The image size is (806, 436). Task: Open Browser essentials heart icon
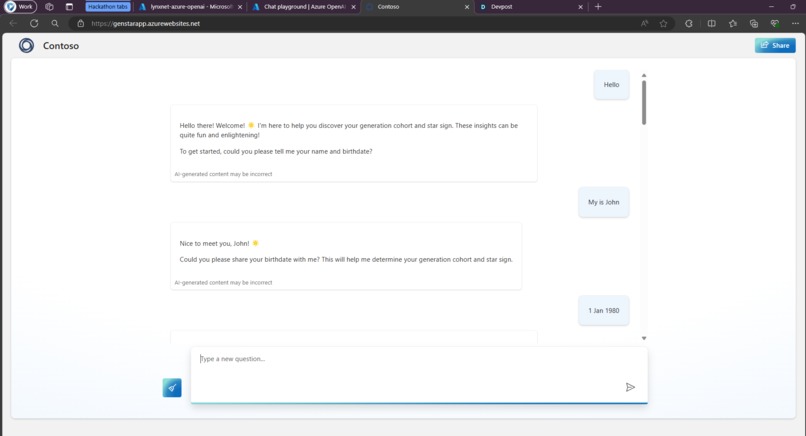775,23
